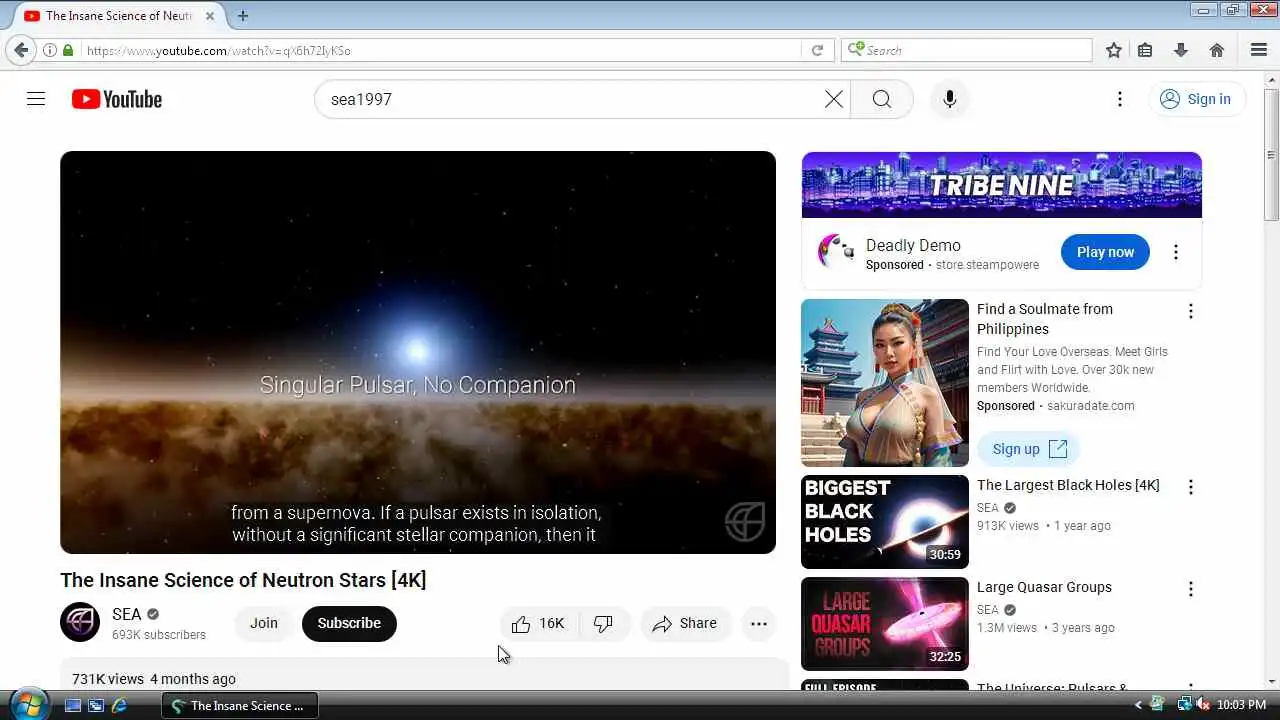
Task: Open a new browser tab
Action: 243,15
